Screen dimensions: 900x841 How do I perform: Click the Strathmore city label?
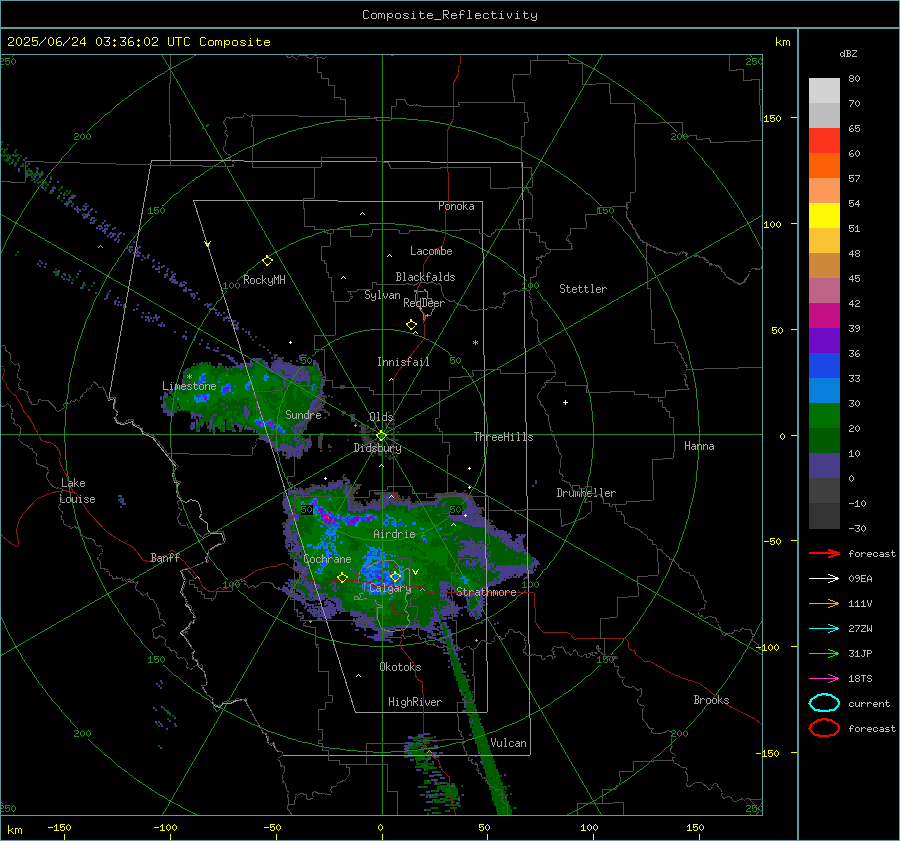coord(486,592)
